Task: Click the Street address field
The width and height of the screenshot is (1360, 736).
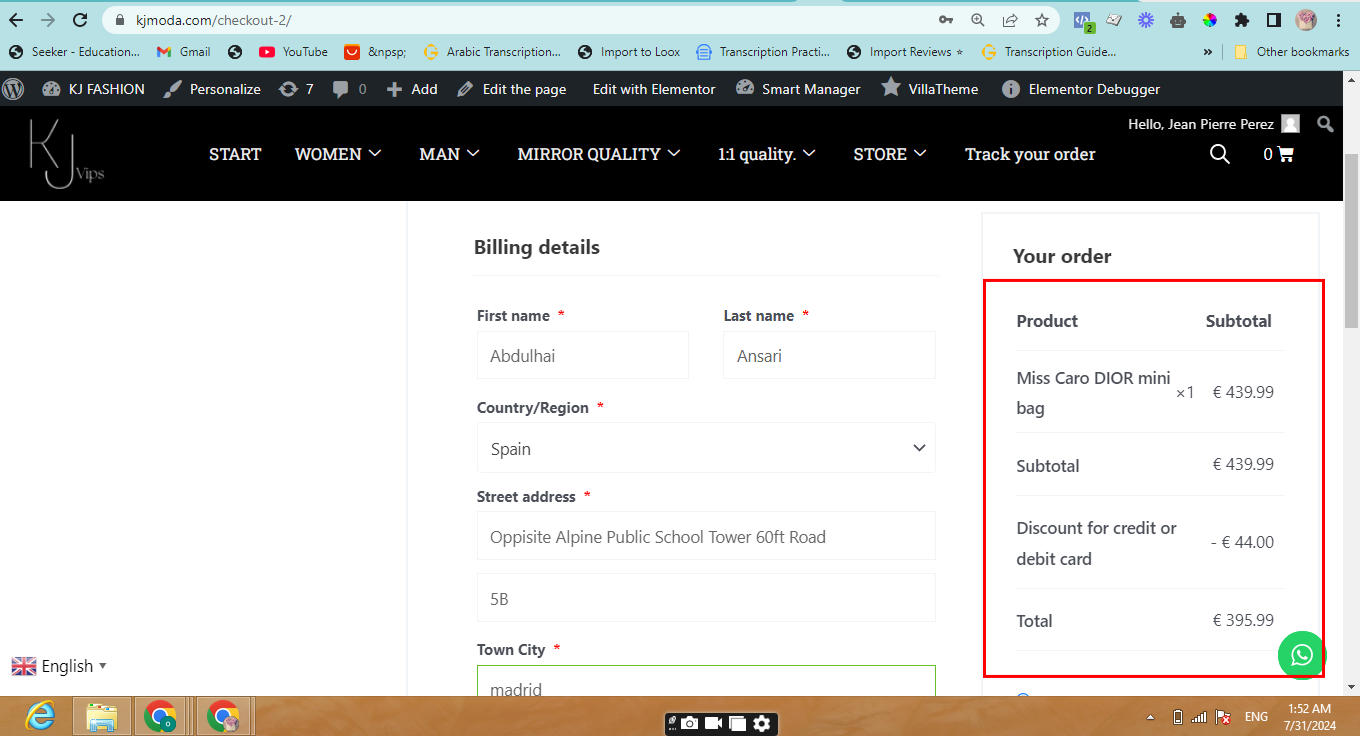Action: [x=706, y=536]
